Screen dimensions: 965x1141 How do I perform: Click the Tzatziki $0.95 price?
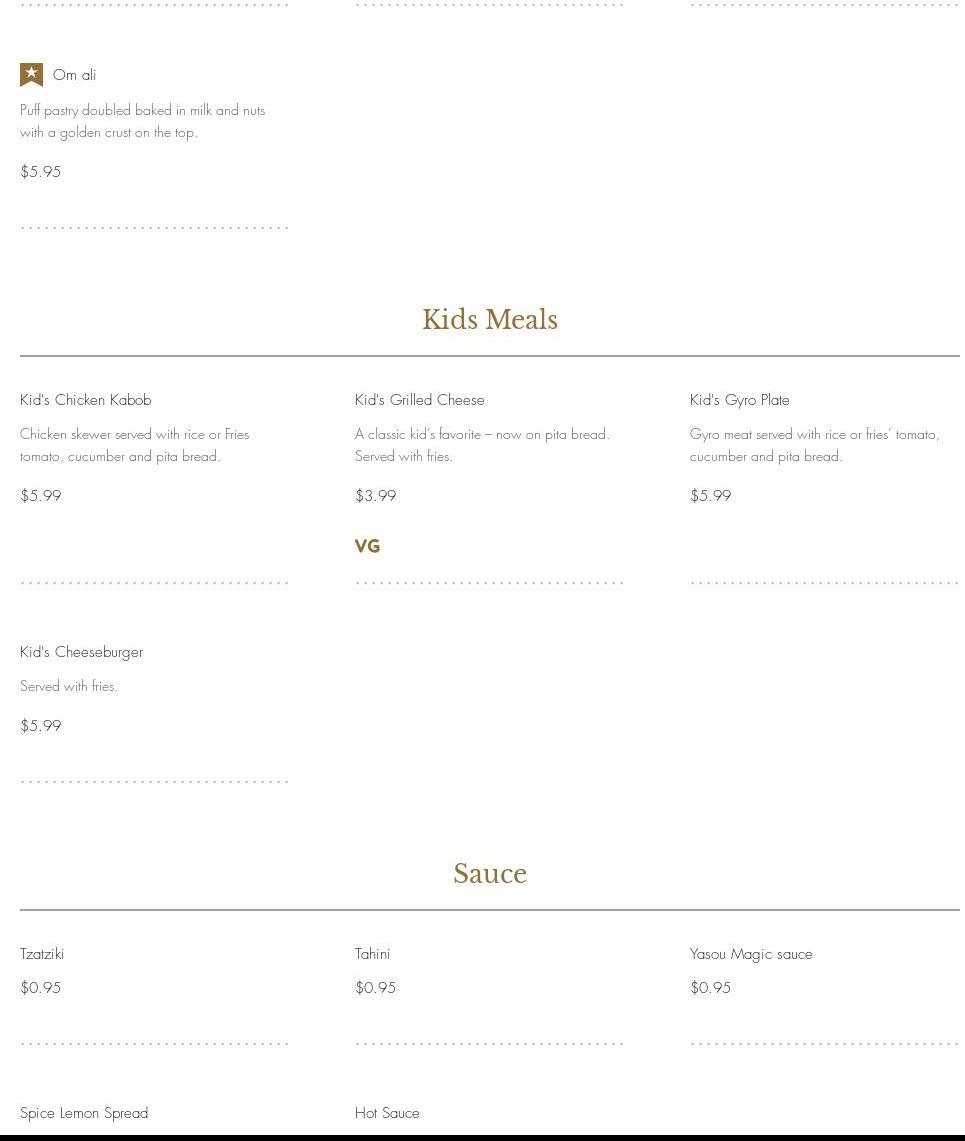tap(41, 988)
